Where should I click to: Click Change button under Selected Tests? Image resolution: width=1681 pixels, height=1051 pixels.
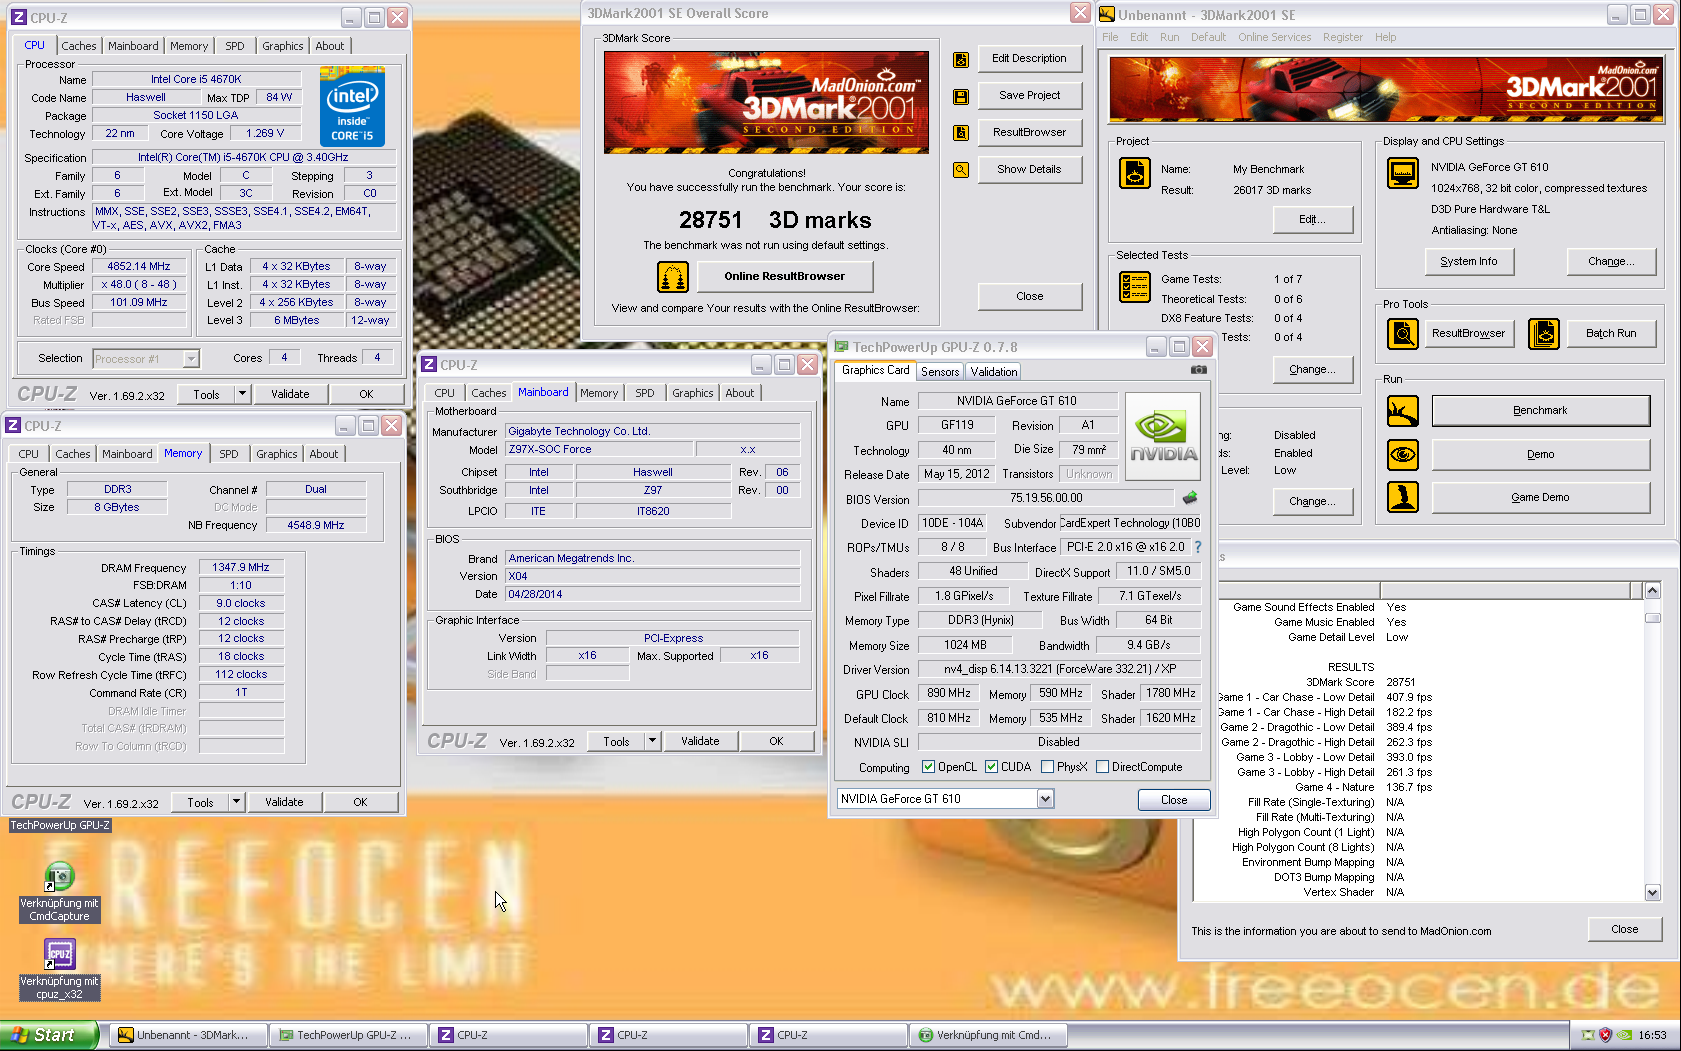point(1311,370)
